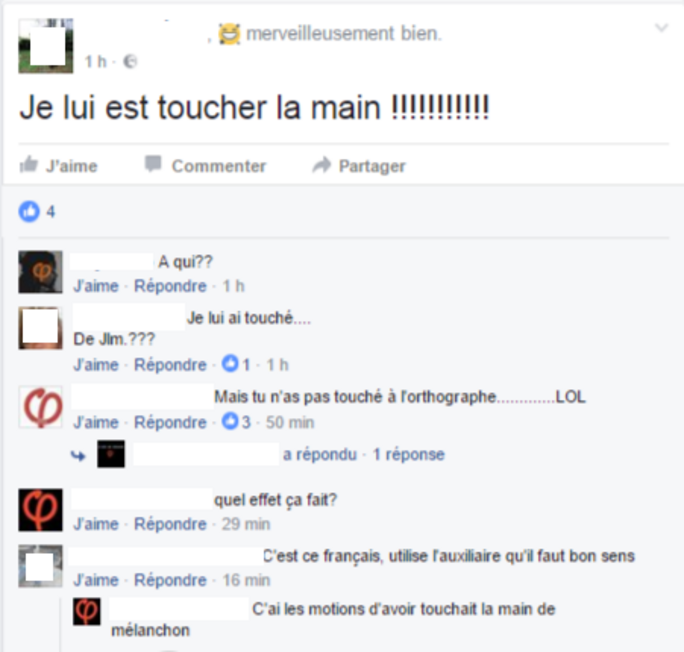Click the Commenter speech bubble icon
The image size is (684, 652).
(x=153, y=164)
